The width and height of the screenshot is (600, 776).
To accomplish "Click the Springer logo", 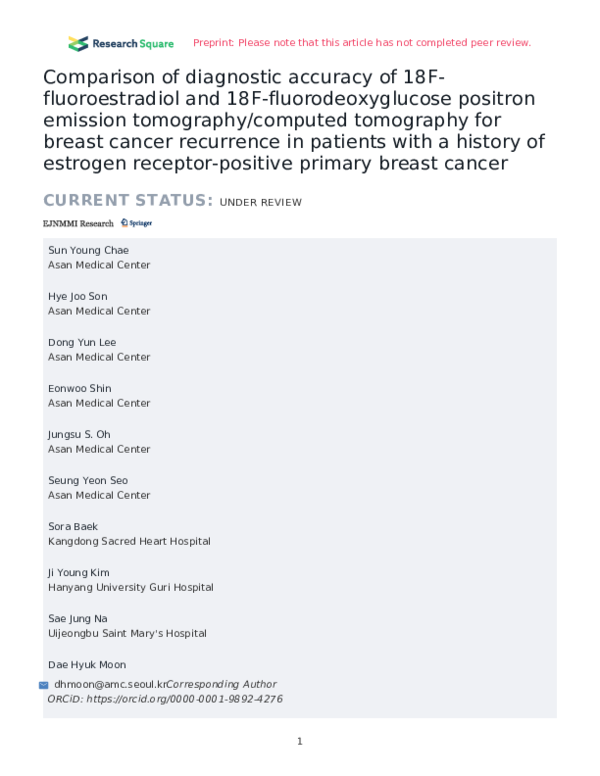I will click(136, 223).
